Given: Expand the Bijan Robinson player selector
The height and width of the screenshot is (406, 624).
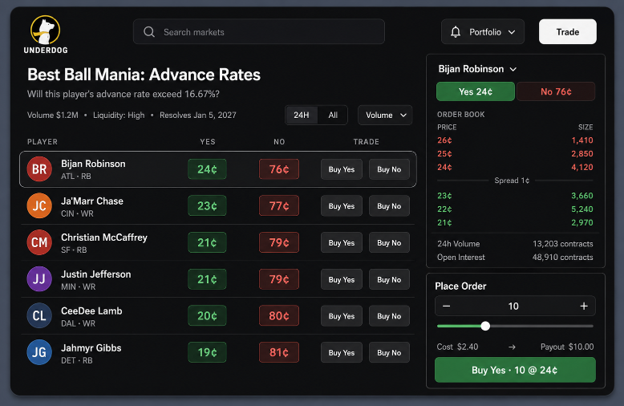Looking at the screenshot, I should point(478,69).
